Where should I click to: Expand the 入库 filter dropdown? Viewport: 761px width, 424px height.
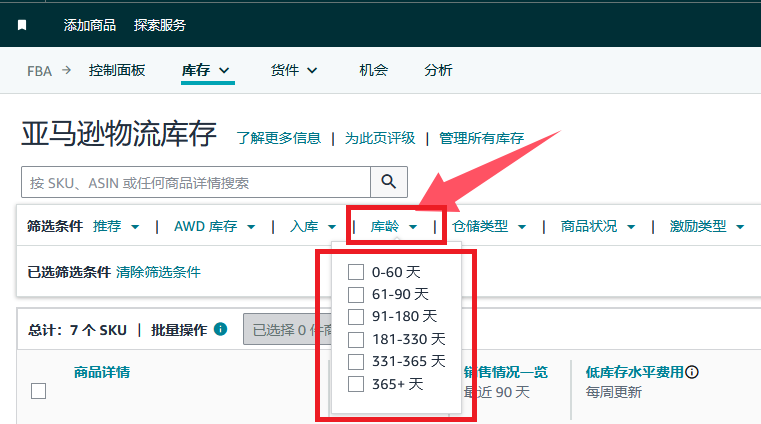pos(313,227)
